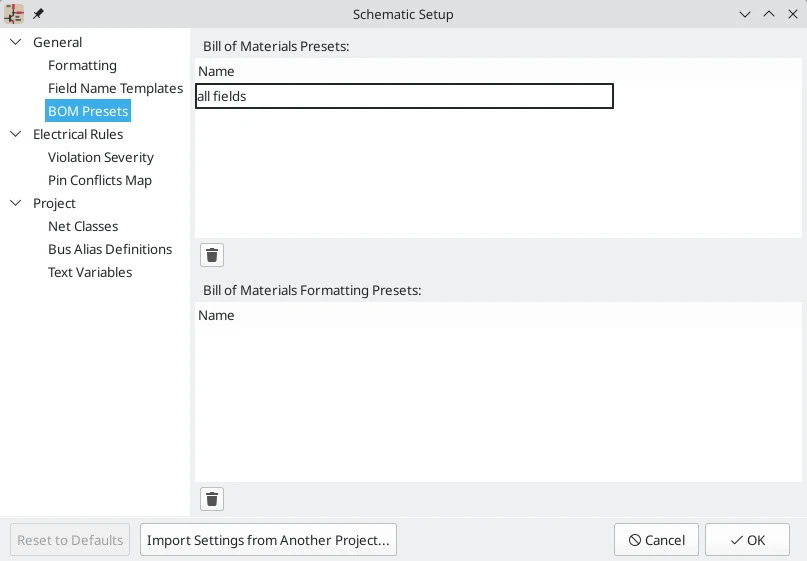
Task: Click the 'all fields' preset name field
Action: click(x=404, y=96)
